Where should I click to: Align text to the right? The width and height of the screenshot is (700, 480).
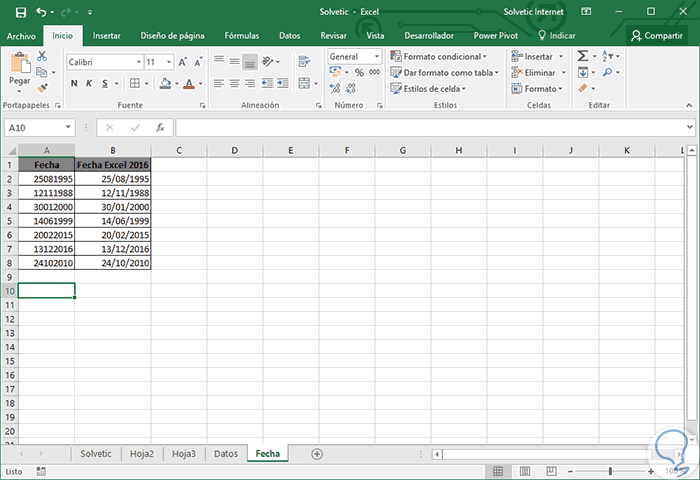[x=250, y=83]
